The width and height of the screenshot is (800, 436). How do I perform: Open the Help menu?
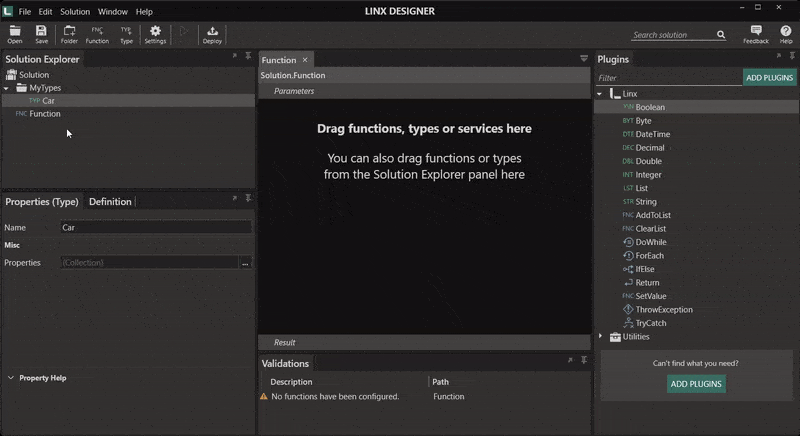point(144,11)
